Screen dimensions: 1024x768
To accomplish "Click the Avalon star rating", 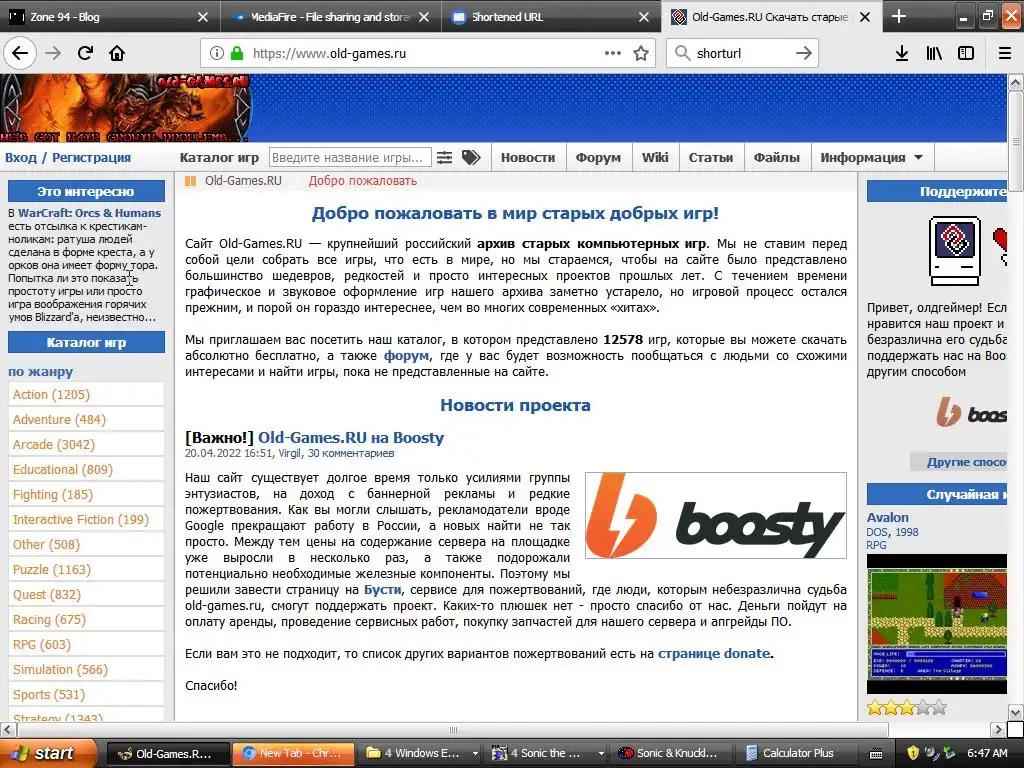I will [x=906, y=707].
